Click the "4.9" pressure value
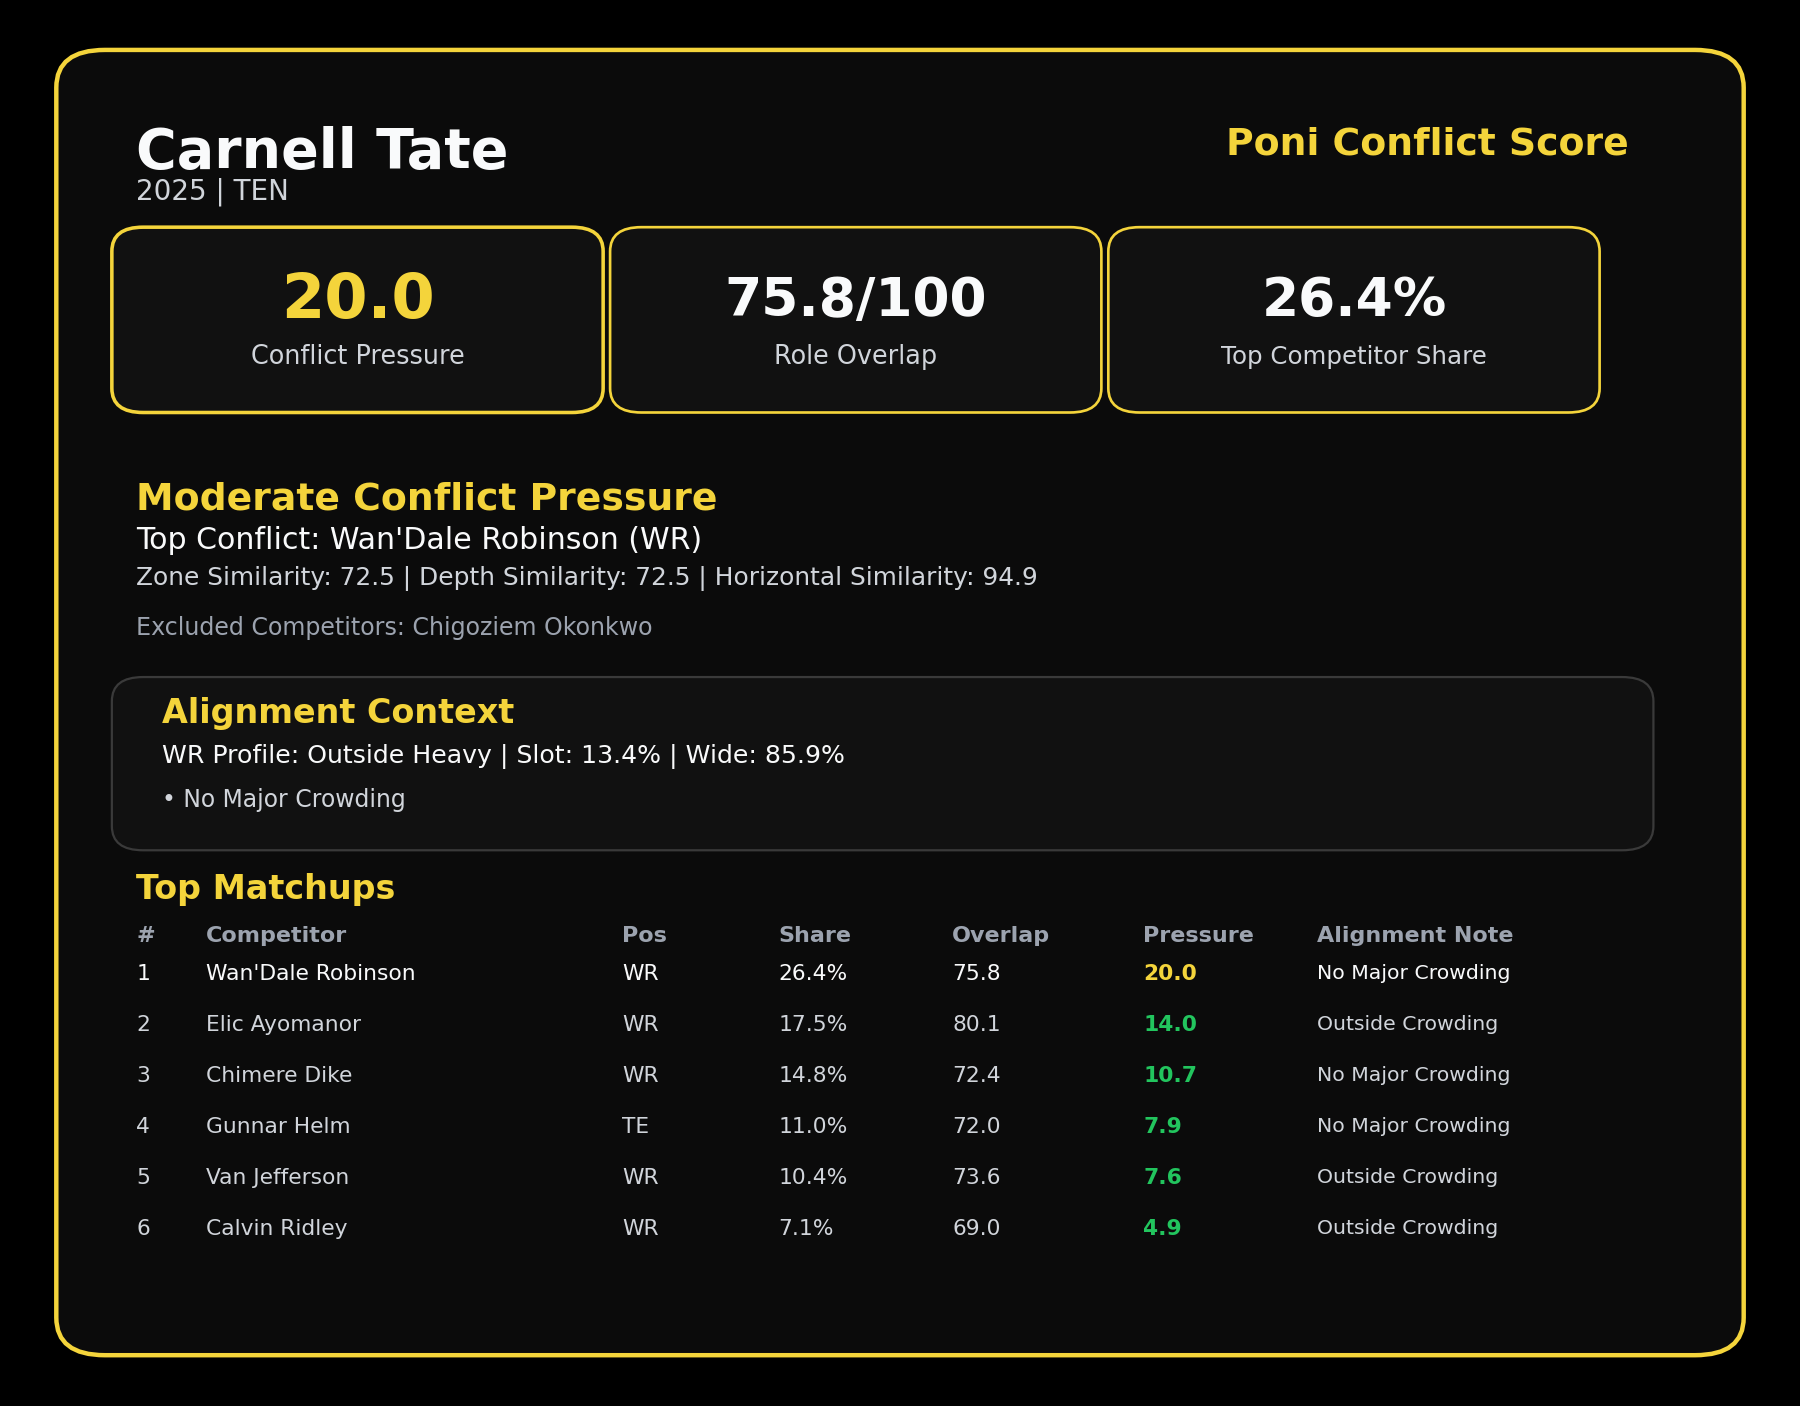1800x1406 pixels. (x=1162, y=1228)
